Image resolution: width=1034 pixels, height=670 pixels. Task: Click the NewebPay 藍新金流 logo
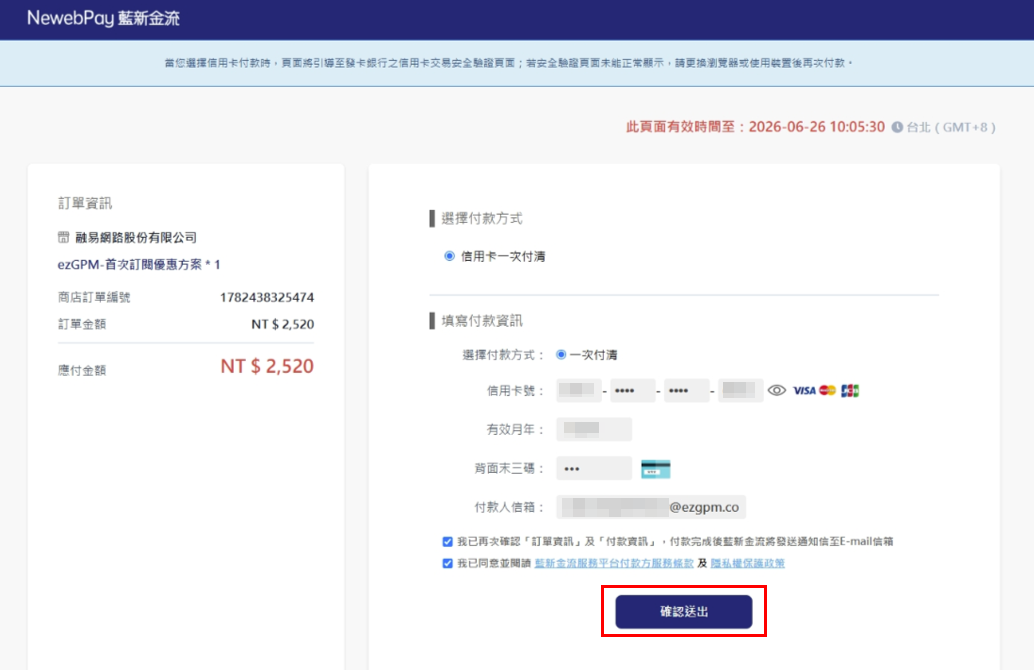(104, 18)
